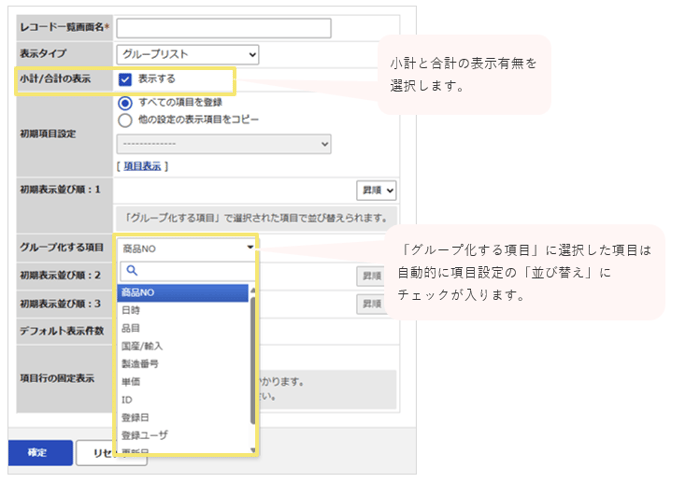Toggle the 表示する checkbox for 小計/合計
700x483 pixels.
[125, 79]
